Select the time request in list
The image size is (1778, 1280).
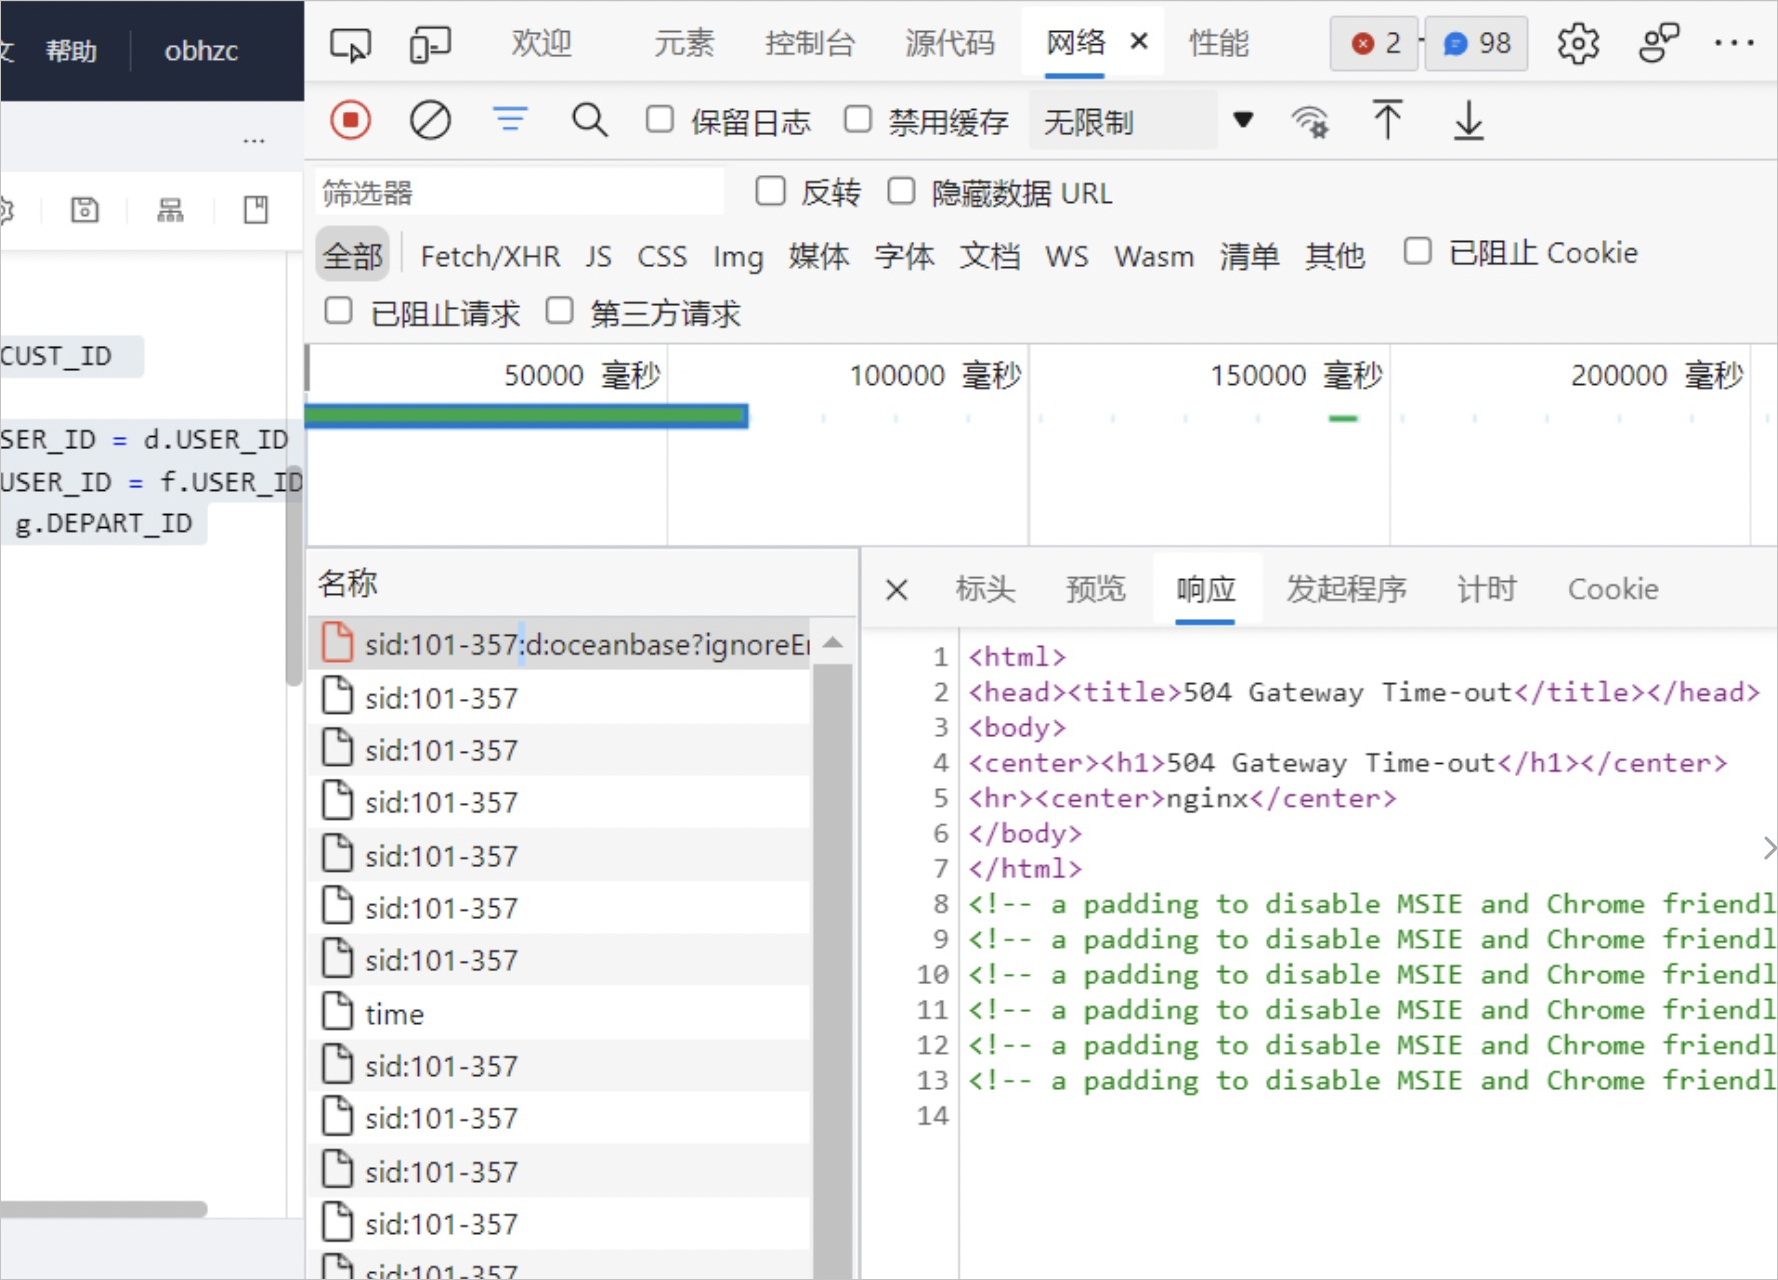pyautogui.click(x=393, y=1013)
